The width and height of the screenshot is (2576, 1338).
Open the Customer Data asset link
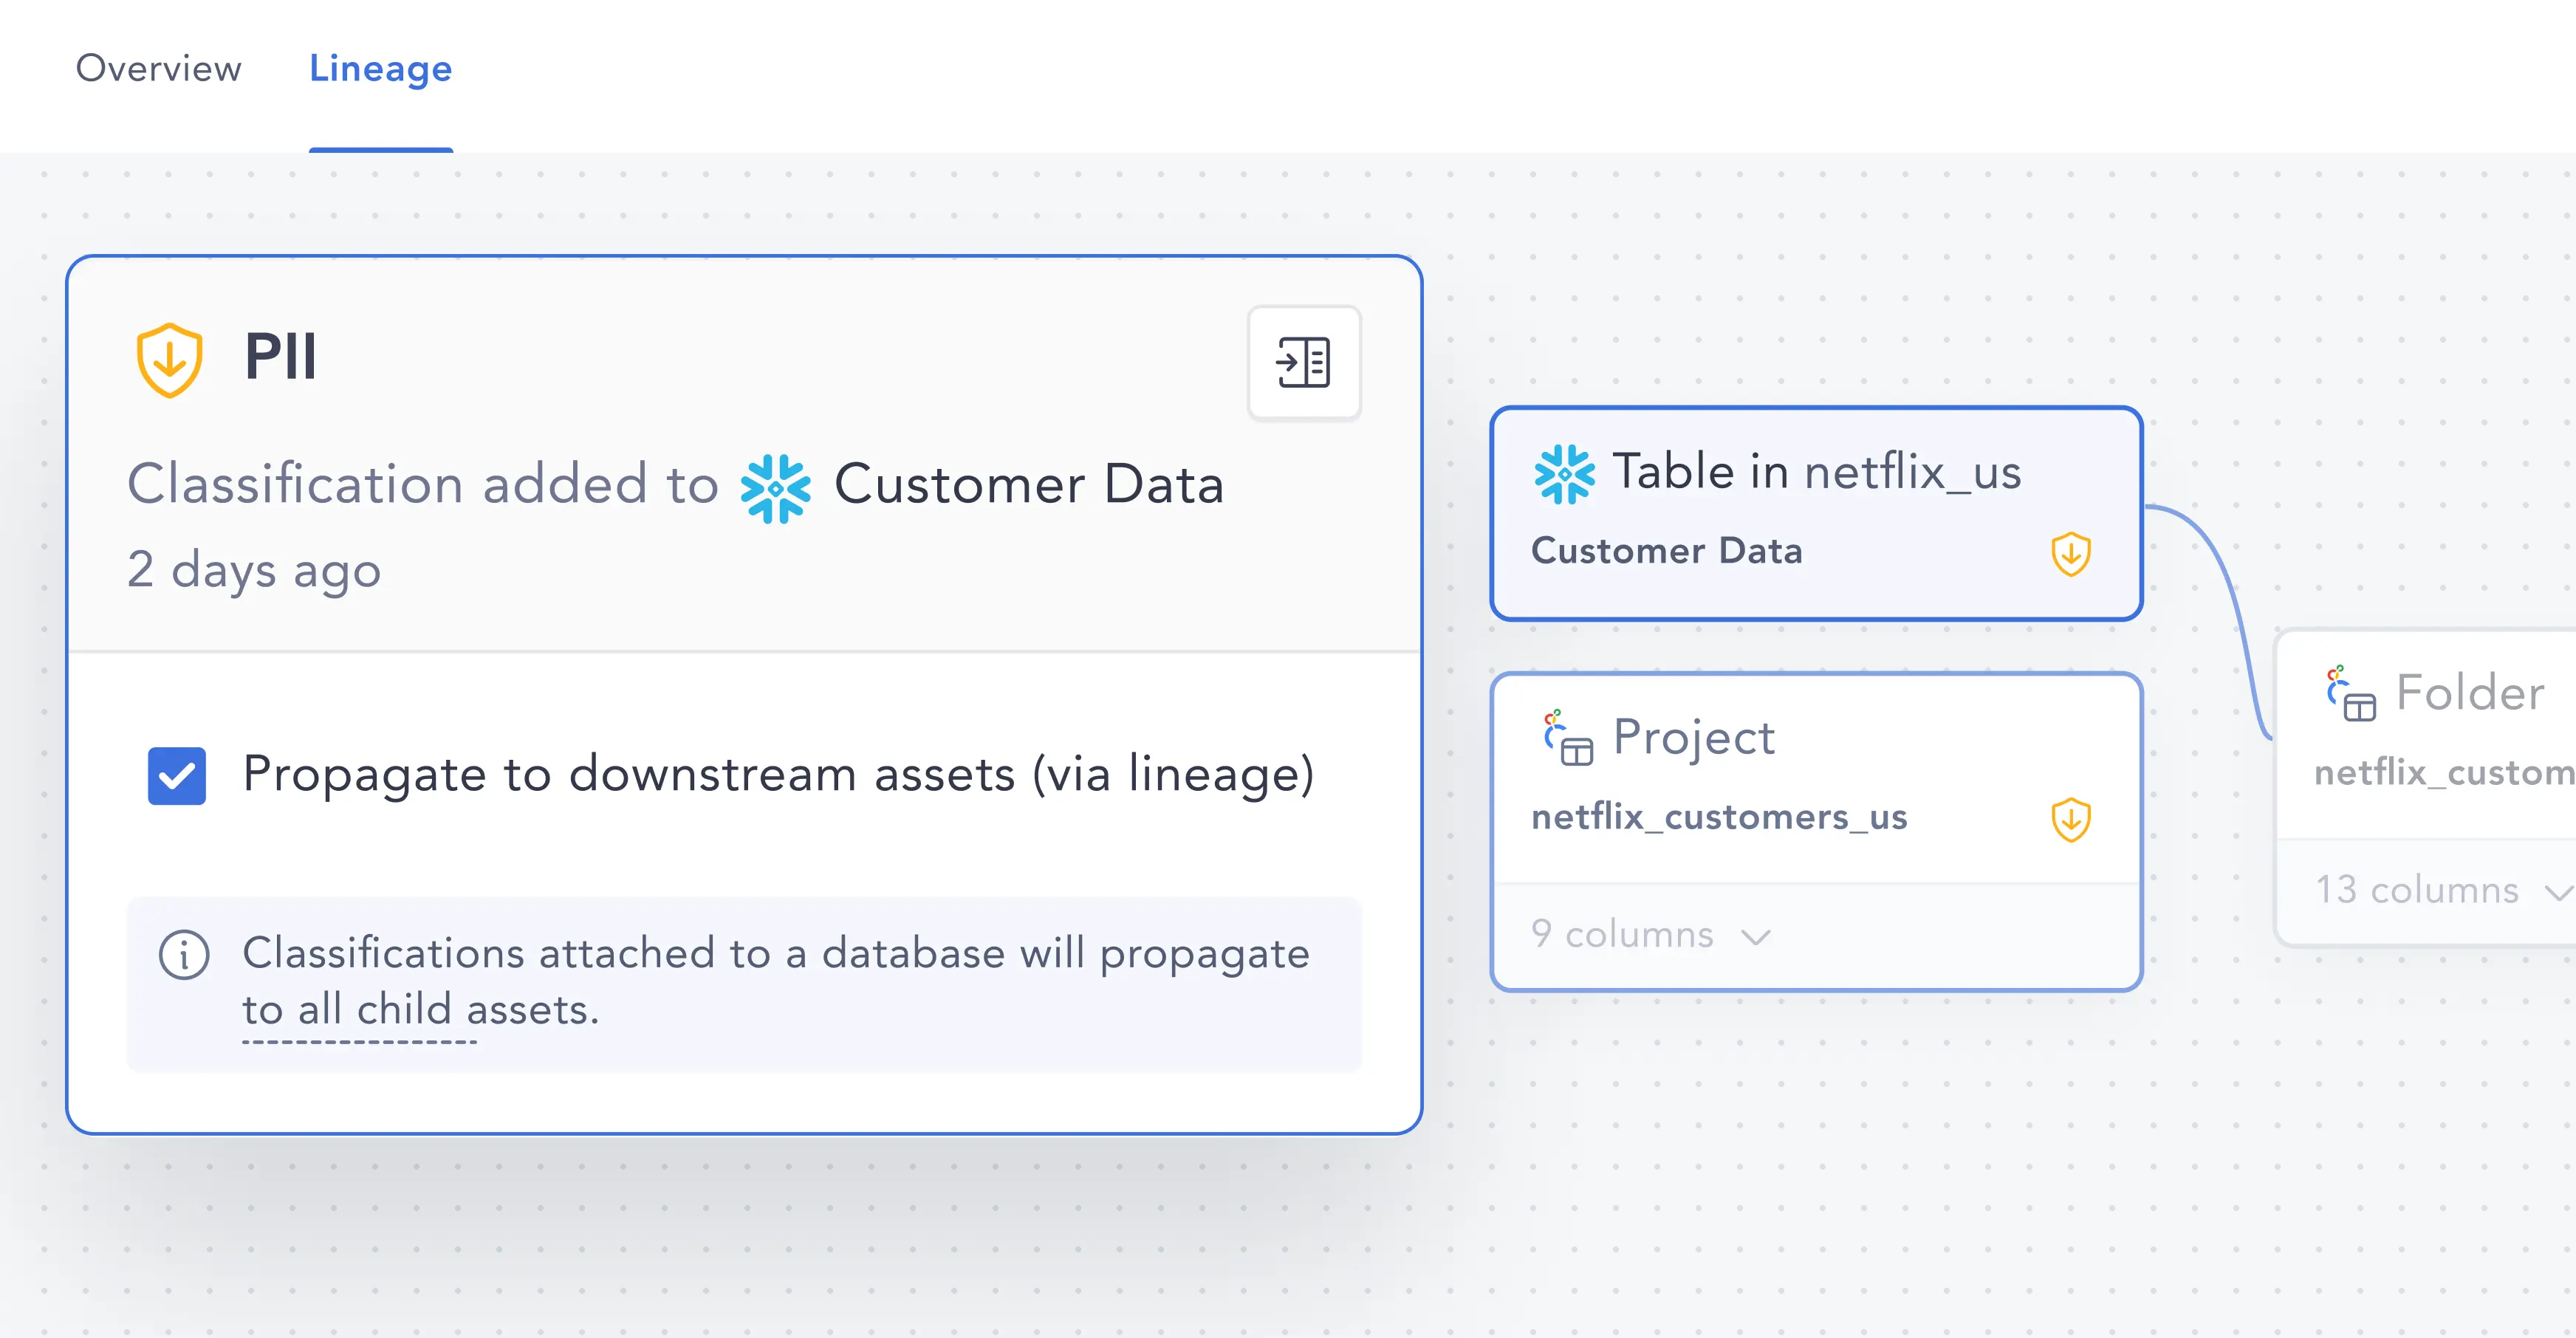tap(1029, 485)
